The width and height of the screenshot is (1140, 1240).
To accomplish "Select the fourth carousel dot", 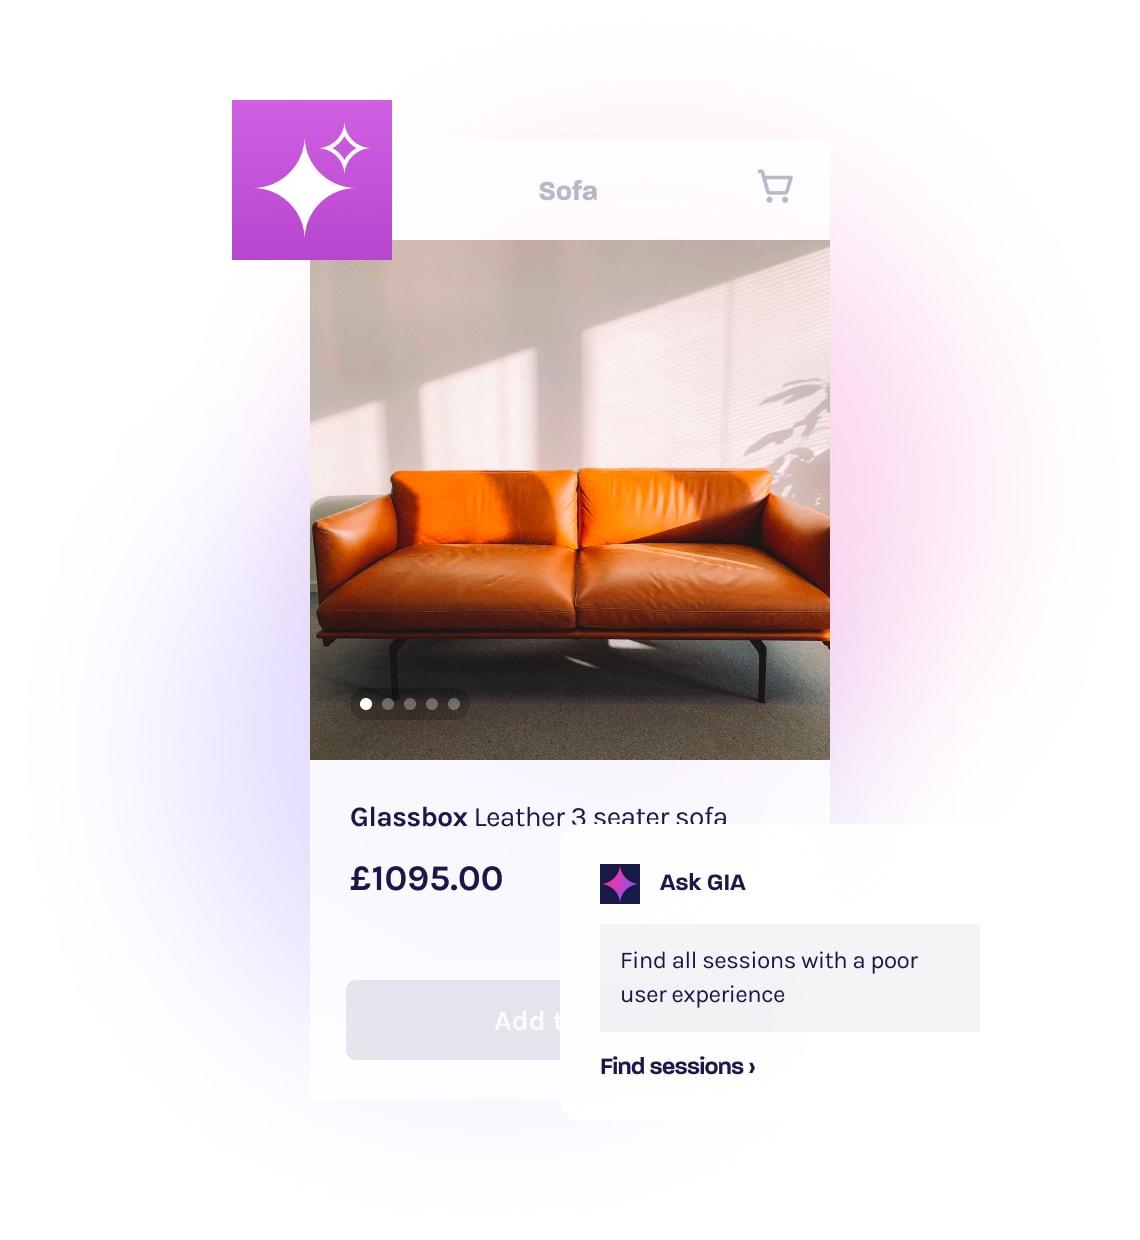I will 432,704.
